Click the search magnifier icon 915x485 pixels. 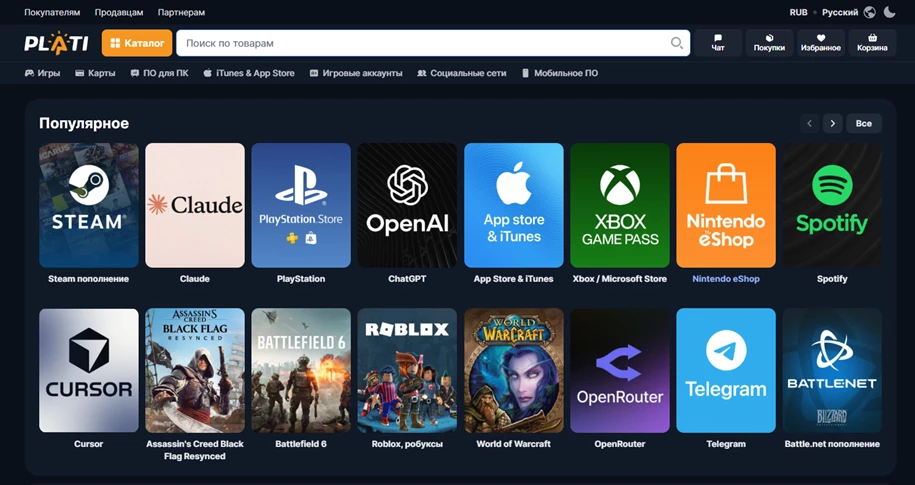[676, 43]
